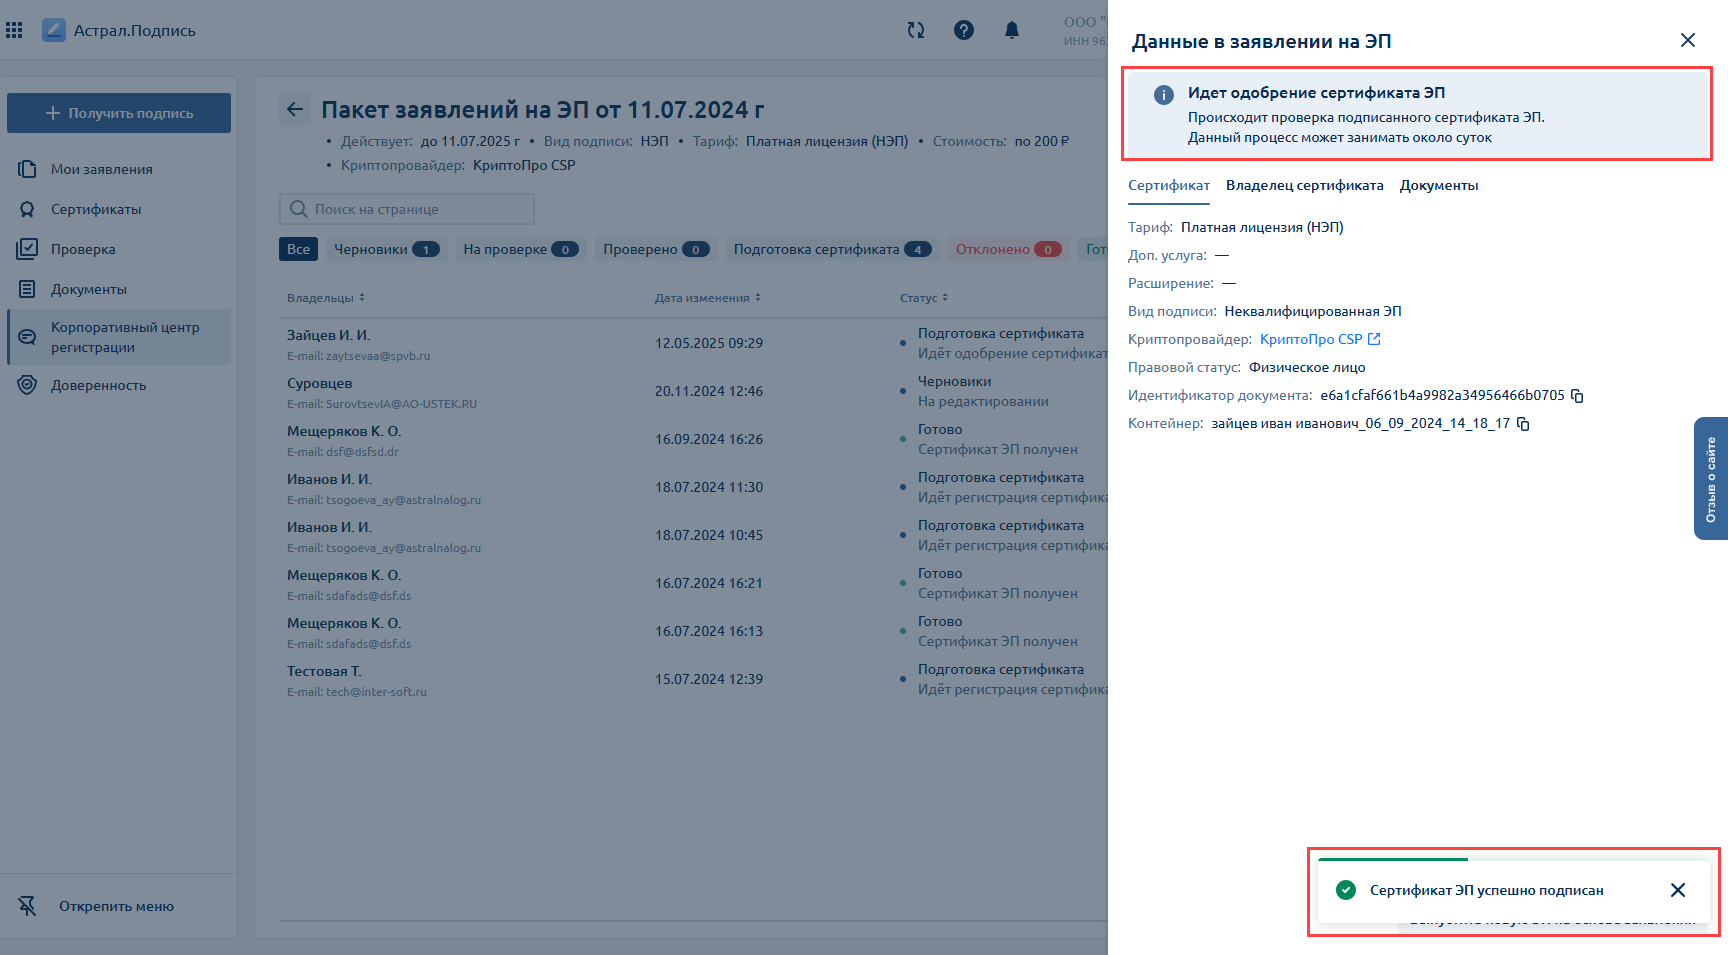Viewport: 1728px width, 955px height.
Task: Open the Тестовая Т. application row
Action: coord(694,679)
